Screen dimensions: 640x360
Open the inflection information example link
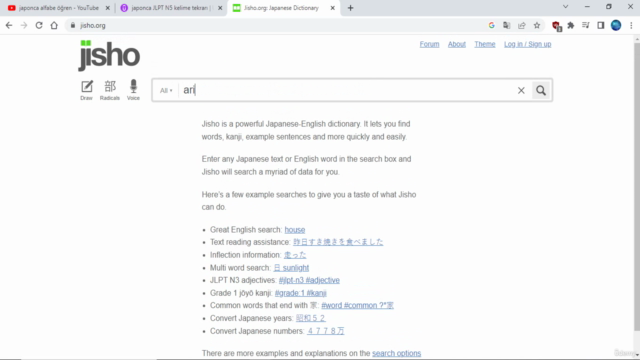click(x=295, y=255)
